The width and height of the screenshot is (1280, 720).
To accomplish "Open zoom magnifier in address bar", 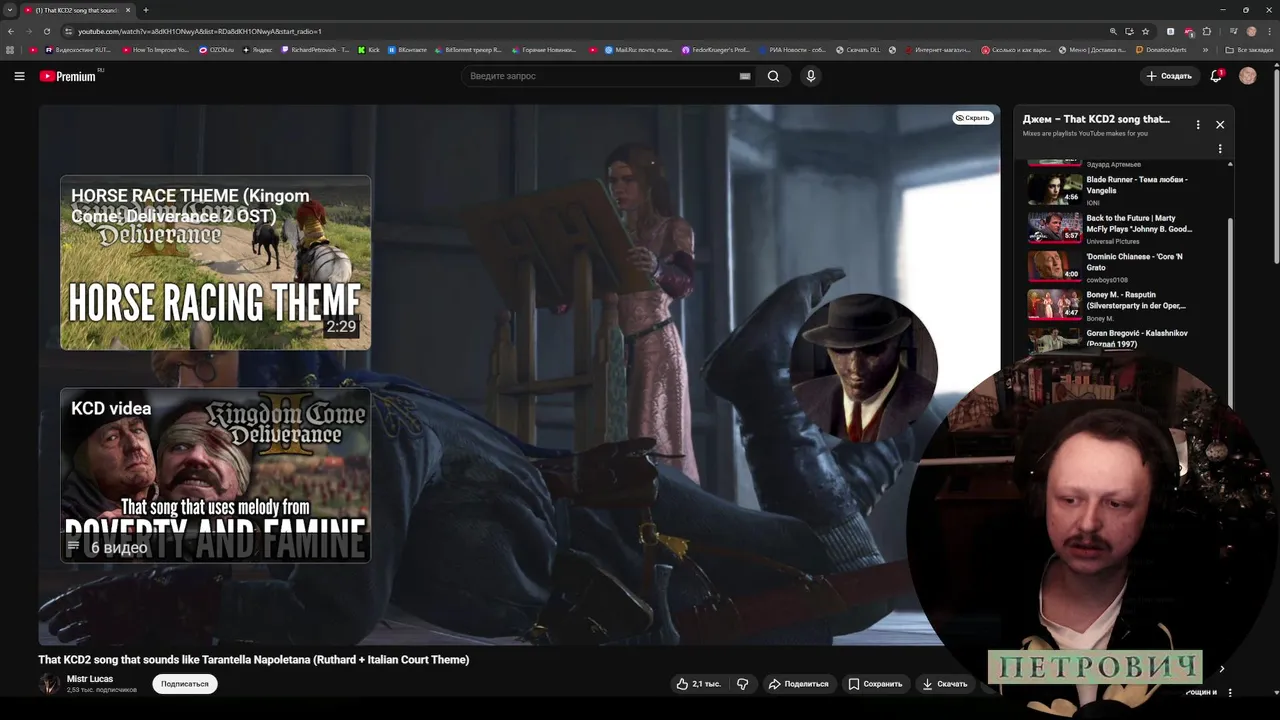I will 1113,31.
